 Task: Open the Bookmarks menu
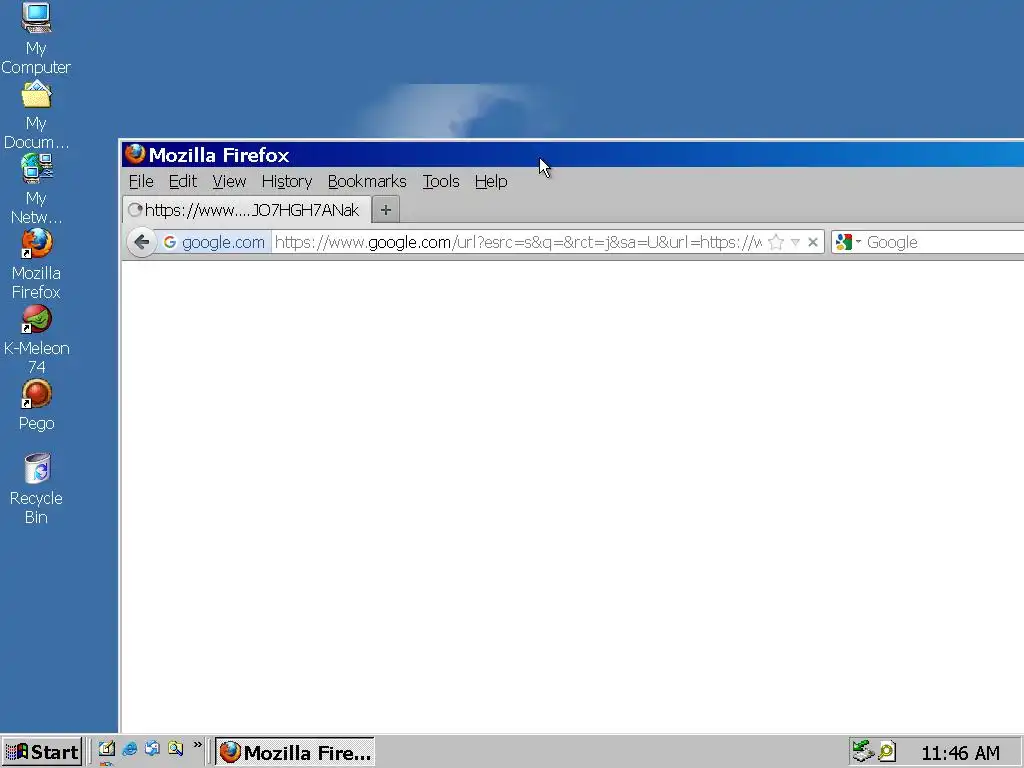pyautogui.click(x=367, y=181)
